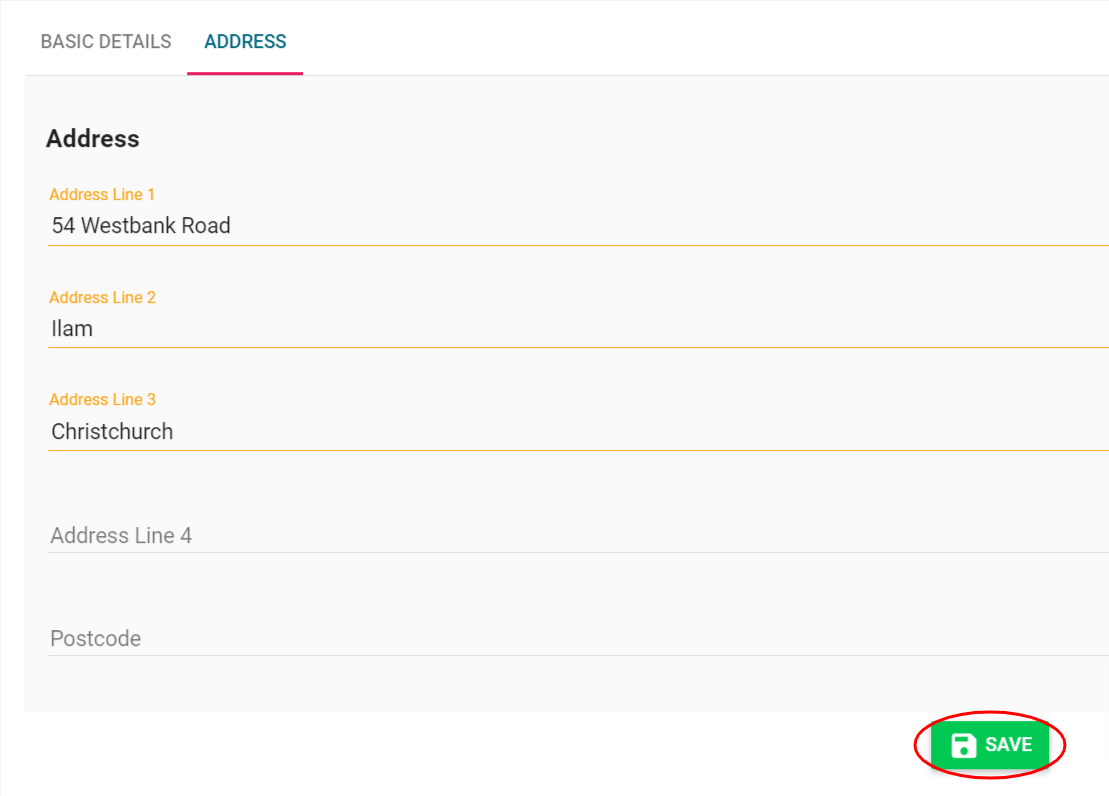Click the "Christchurch" text value

click(112, 432)
